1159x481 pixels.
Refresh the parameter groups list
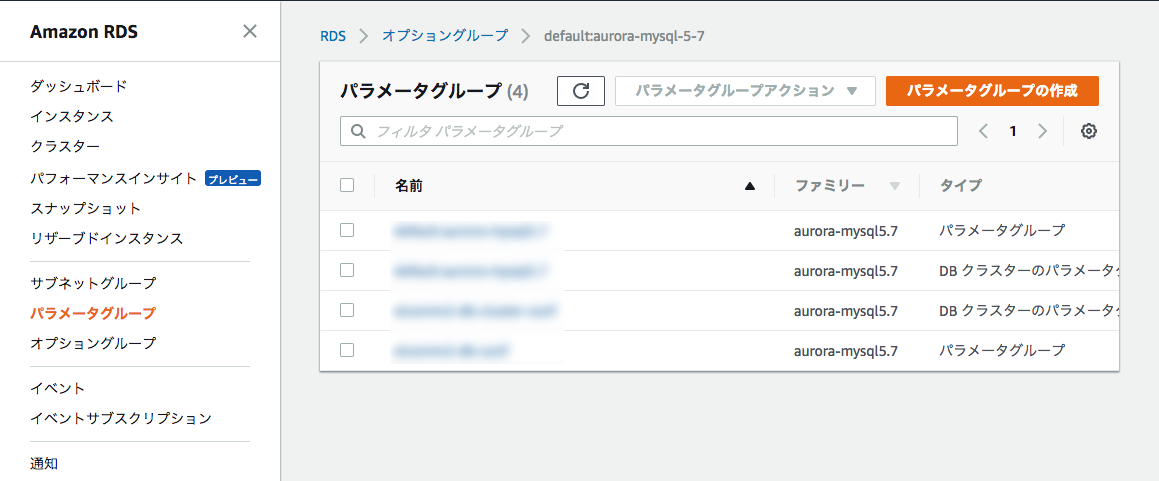581,91
